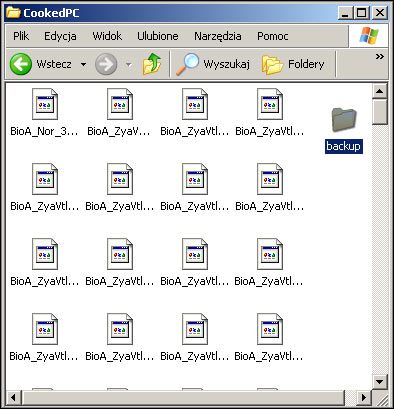Show hidden toolbar items chevron
The height and width of the screenshot is (409, 394).
pos(380,56)
